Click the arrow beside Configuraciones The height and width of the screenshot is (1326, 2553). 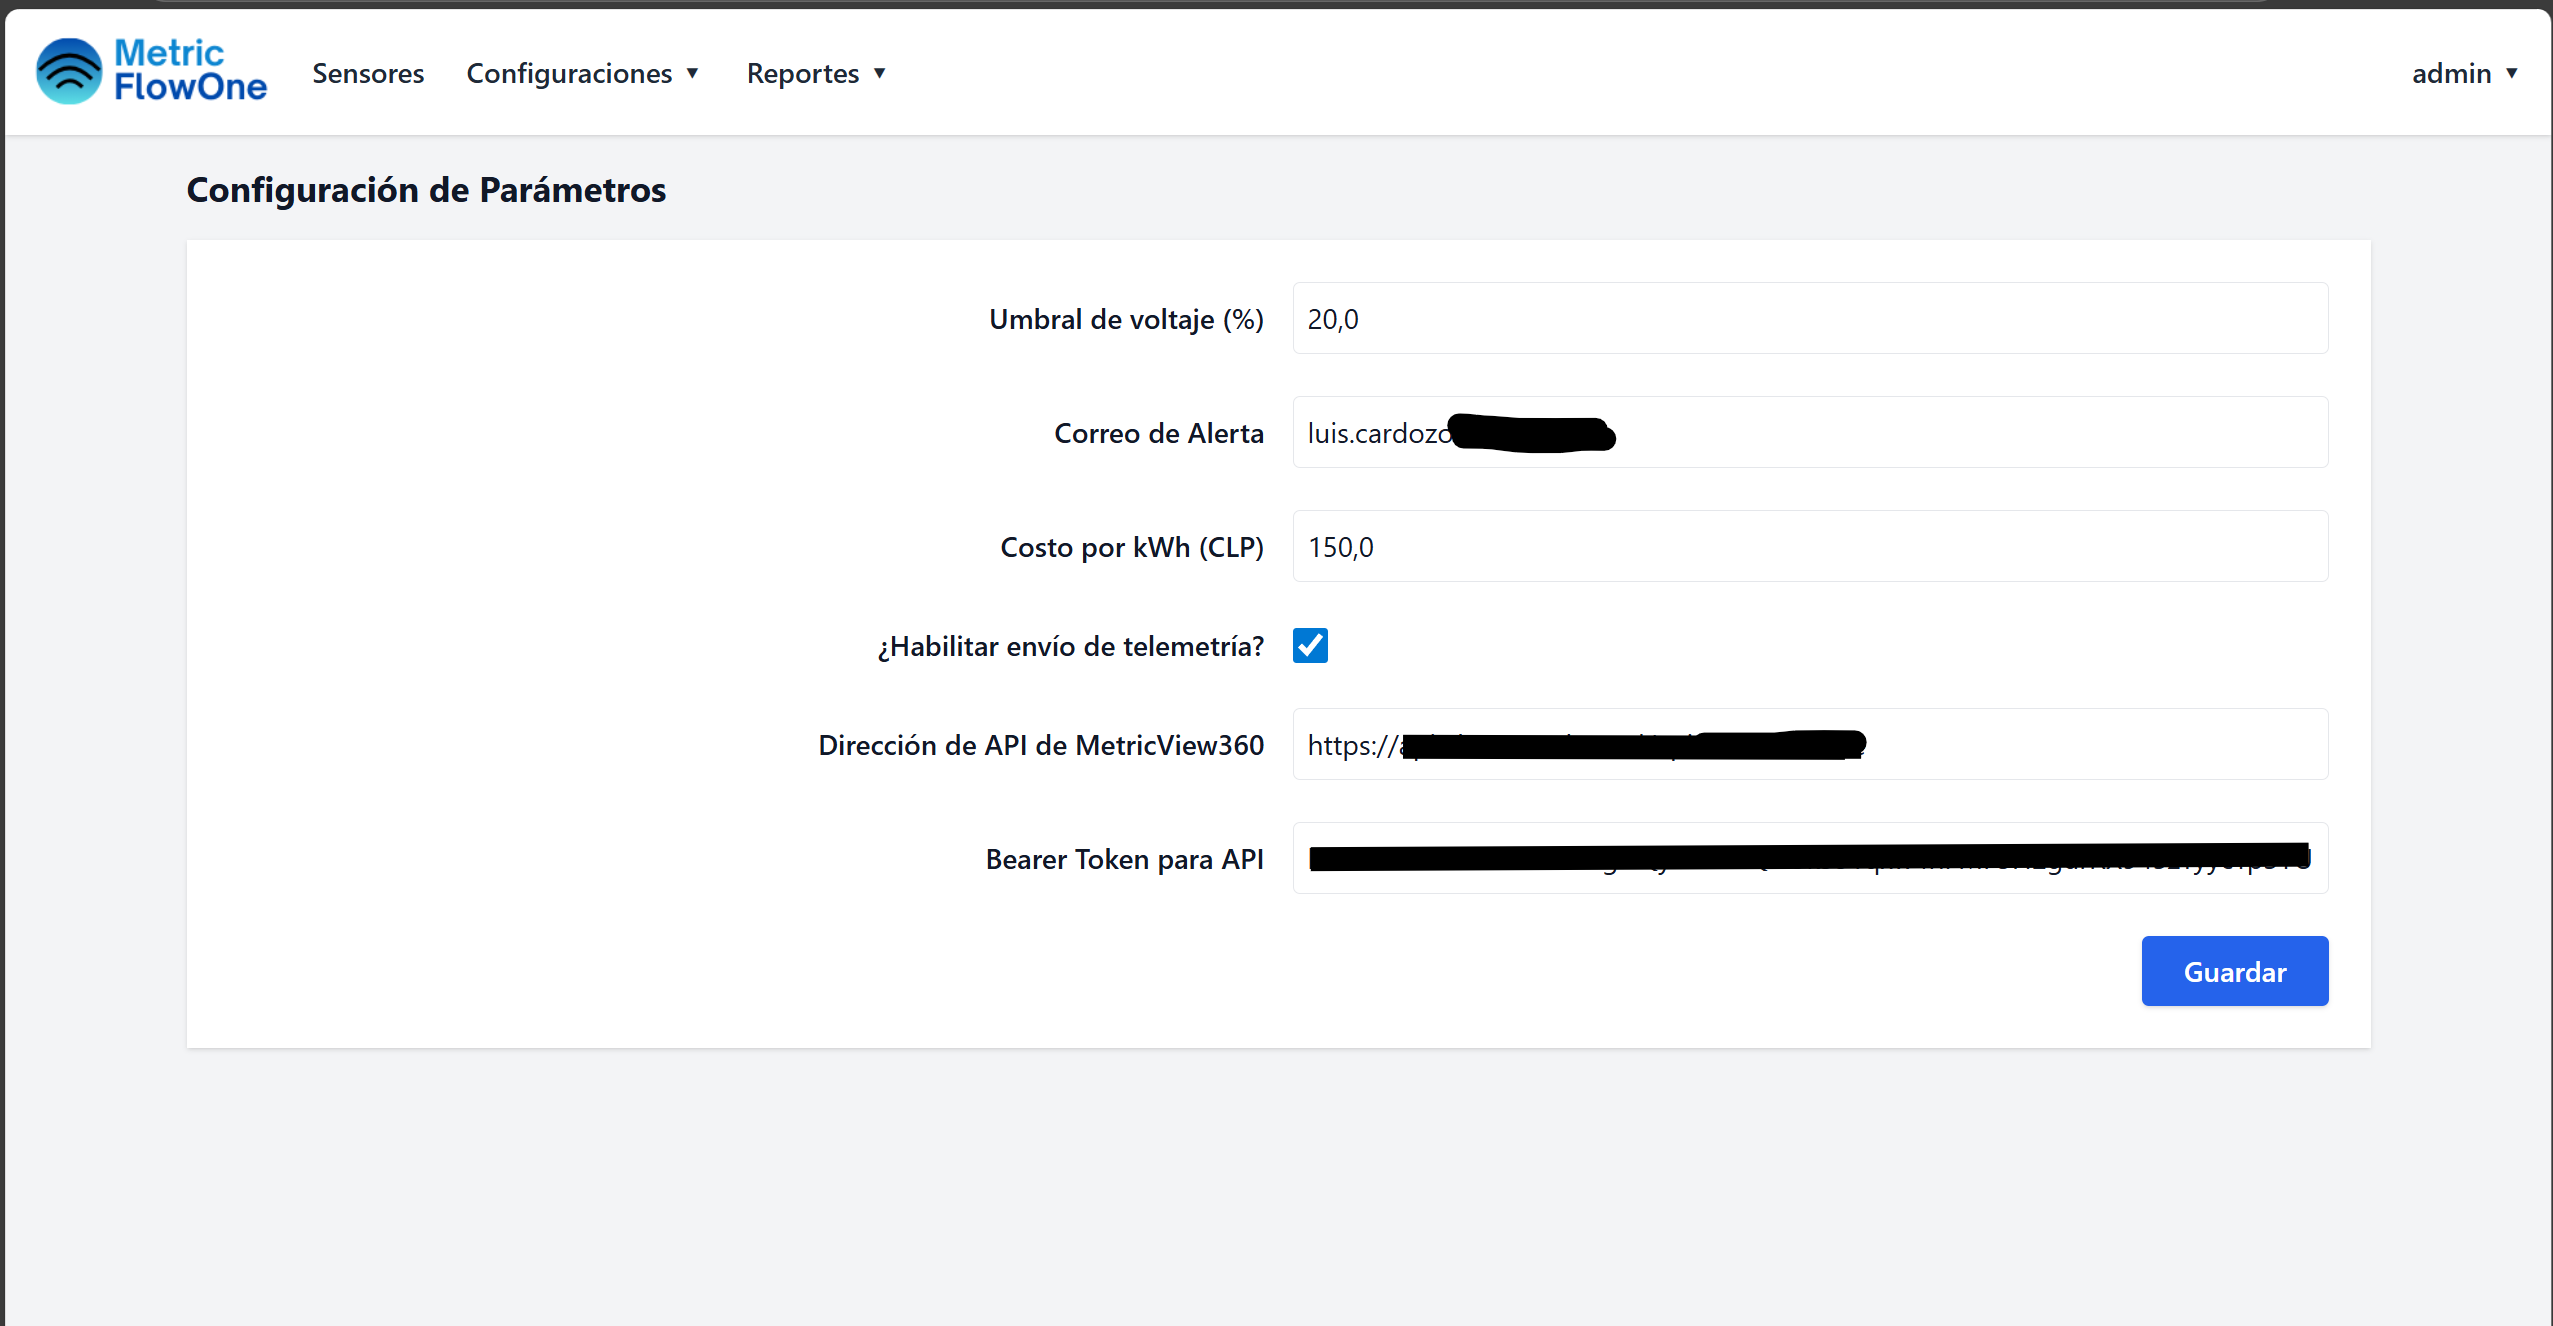[x=692, y=73]
